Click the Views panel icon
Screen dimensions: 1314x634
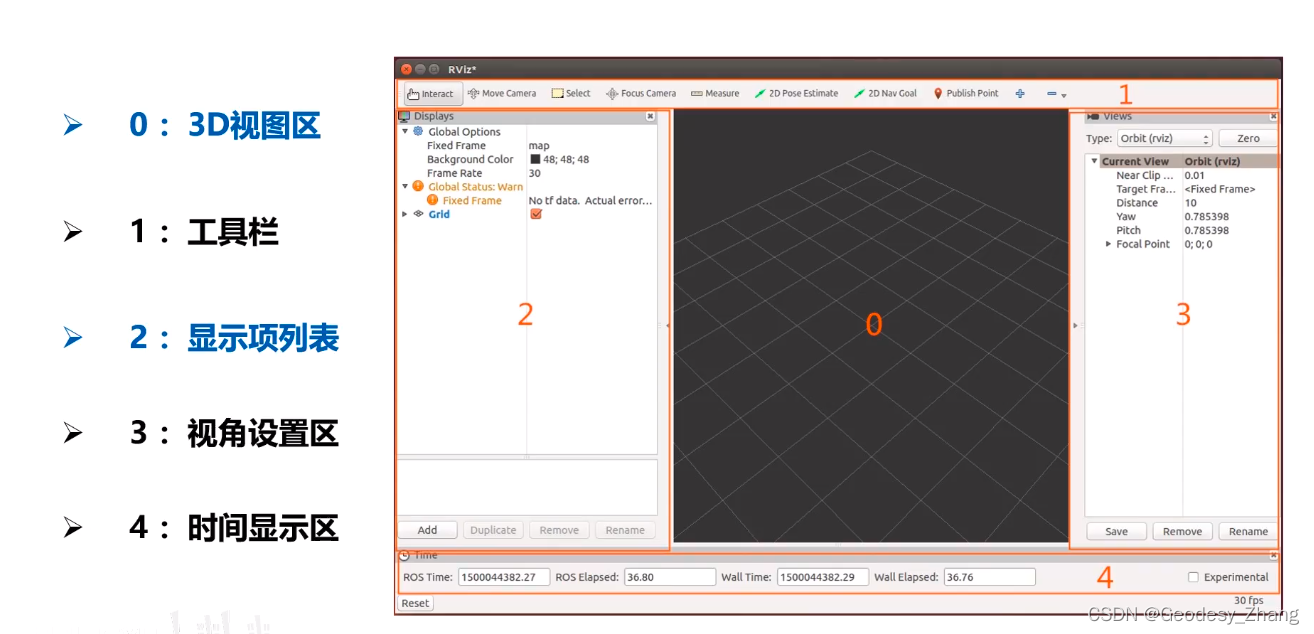coord(1092,116)
